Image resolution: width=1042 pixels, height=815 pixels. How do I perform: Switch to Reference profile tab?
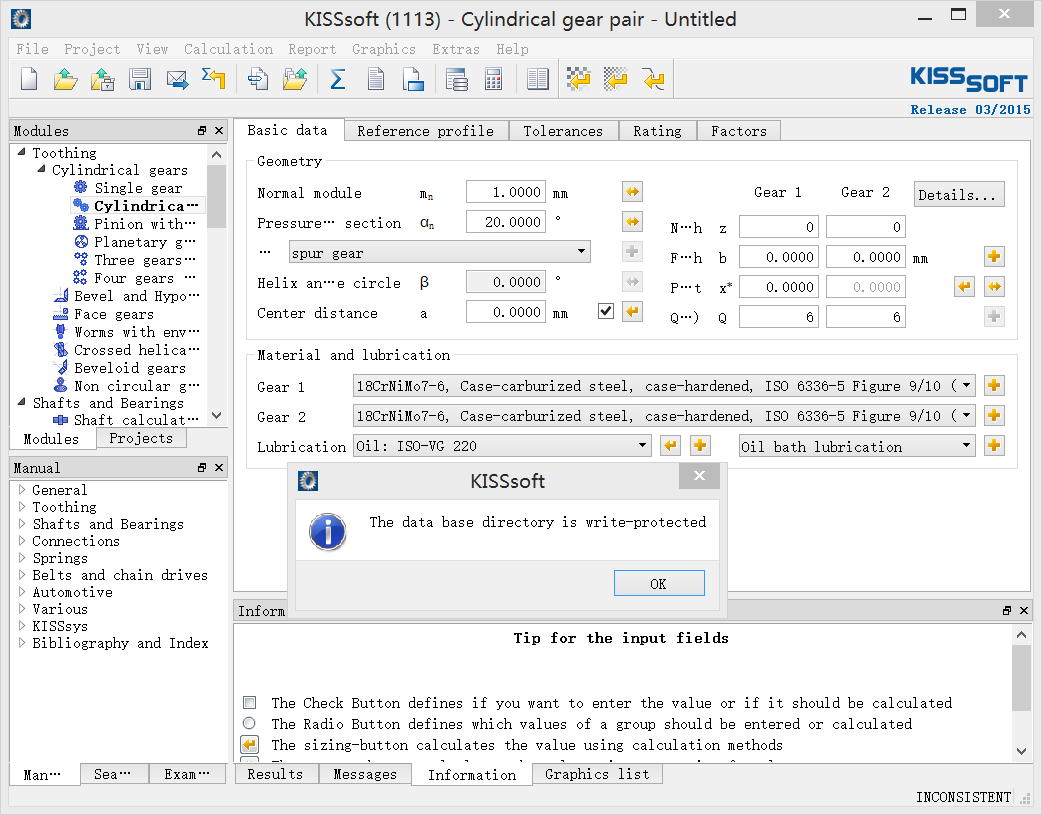pos(425,131)
